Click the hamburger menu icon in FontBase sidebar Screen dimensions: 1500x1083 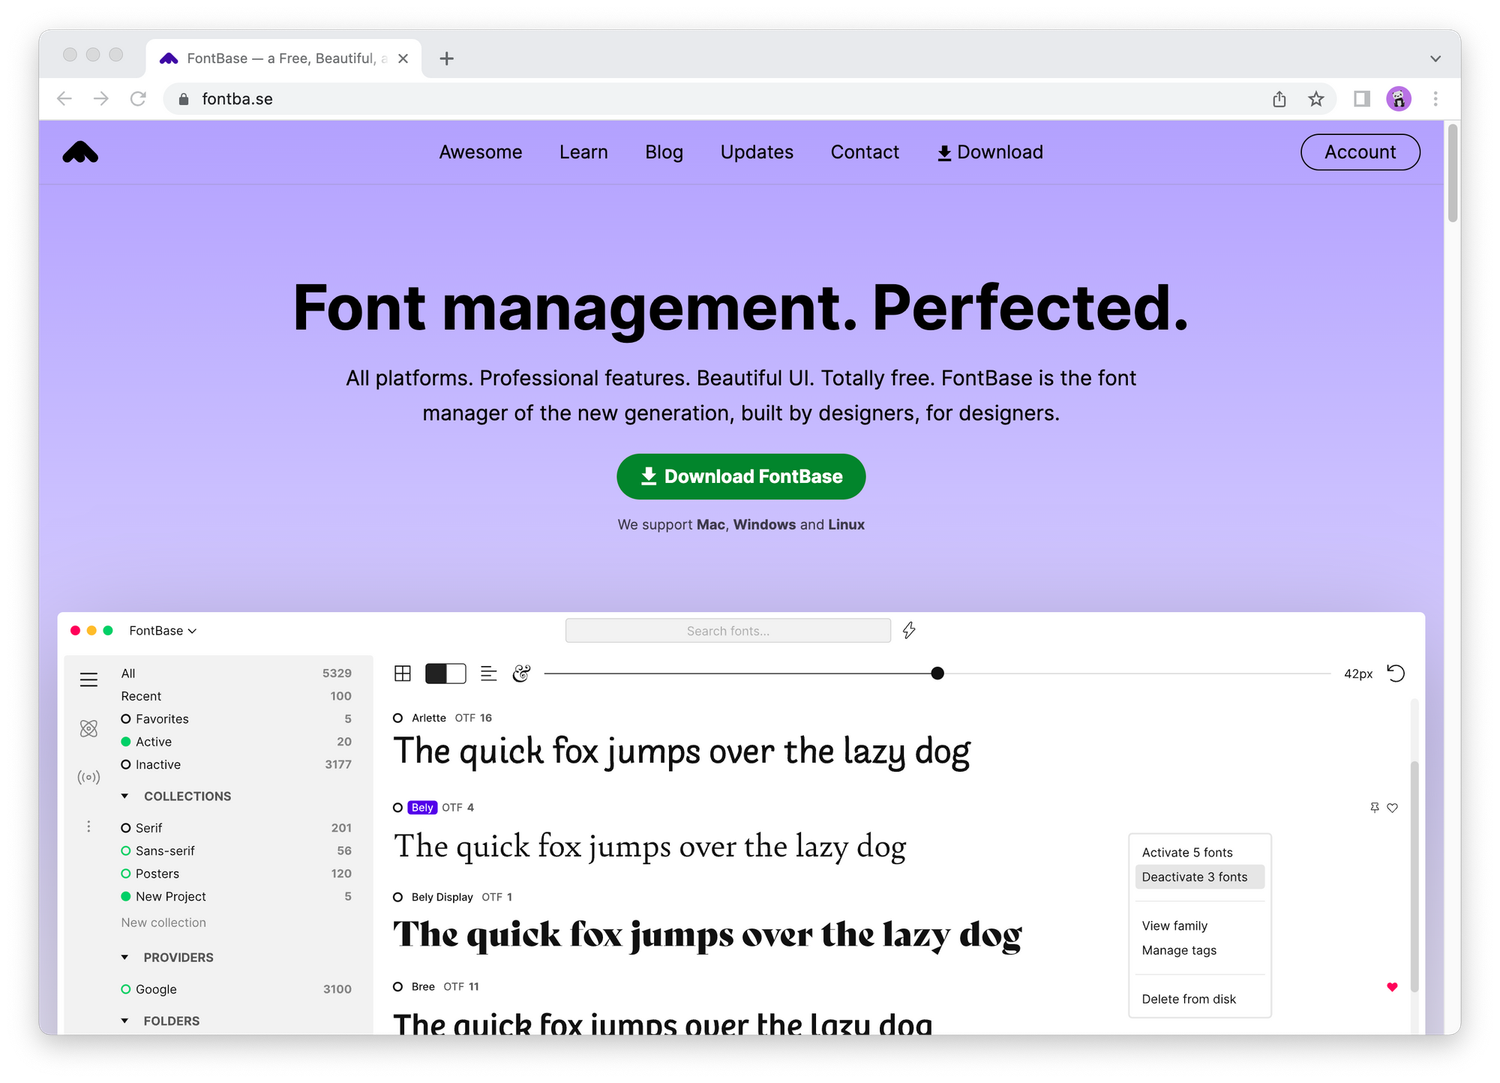point(89,680)
